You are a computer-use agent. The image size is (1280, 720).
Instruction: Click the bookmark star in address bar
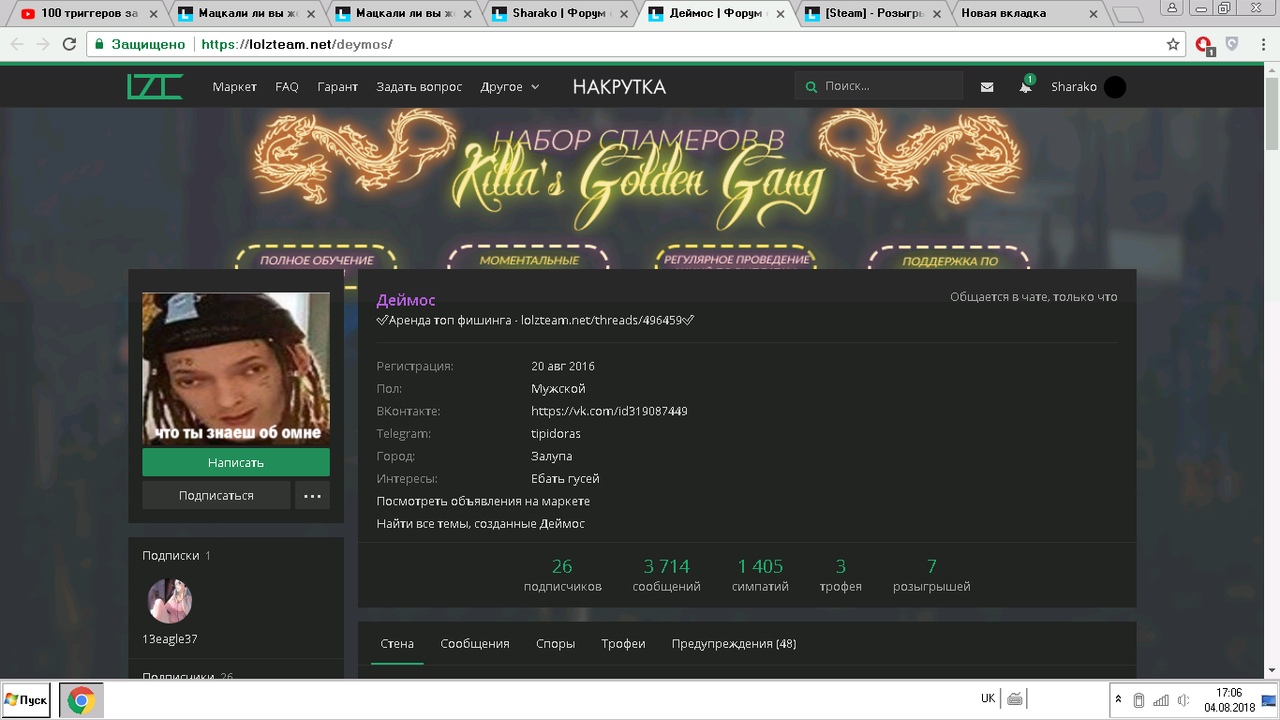[x=1173, y=44]
